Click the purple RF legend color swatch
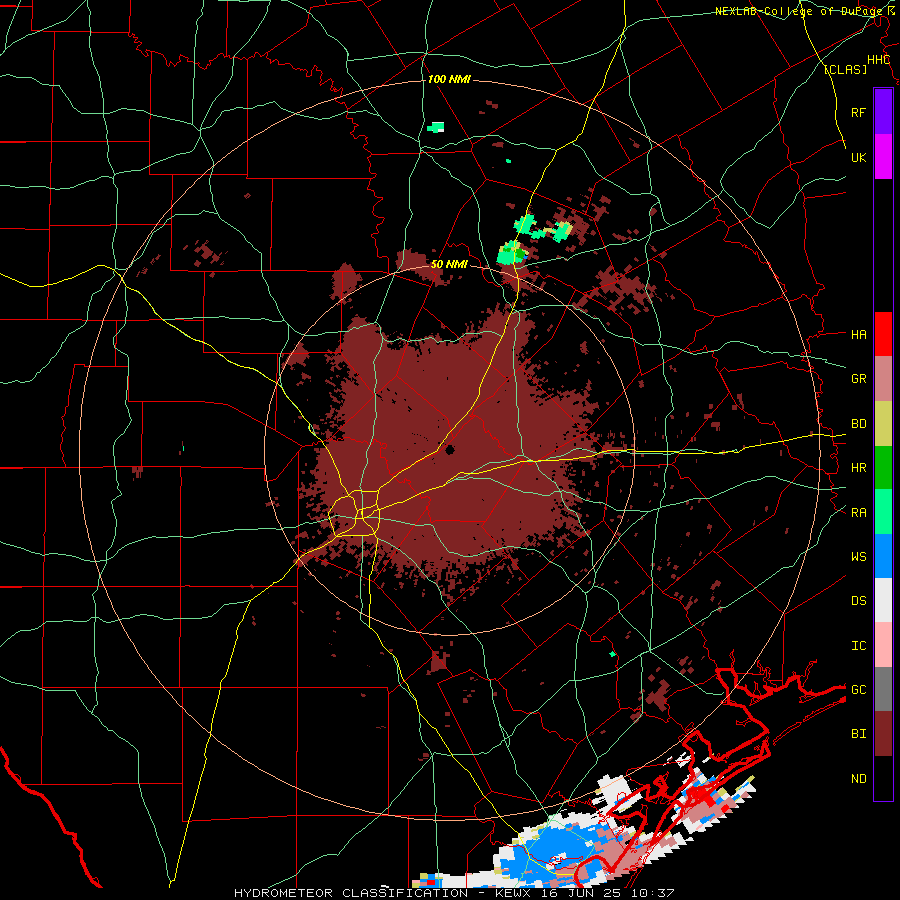This screenshot has height=900, width=900. coord(883,112)
